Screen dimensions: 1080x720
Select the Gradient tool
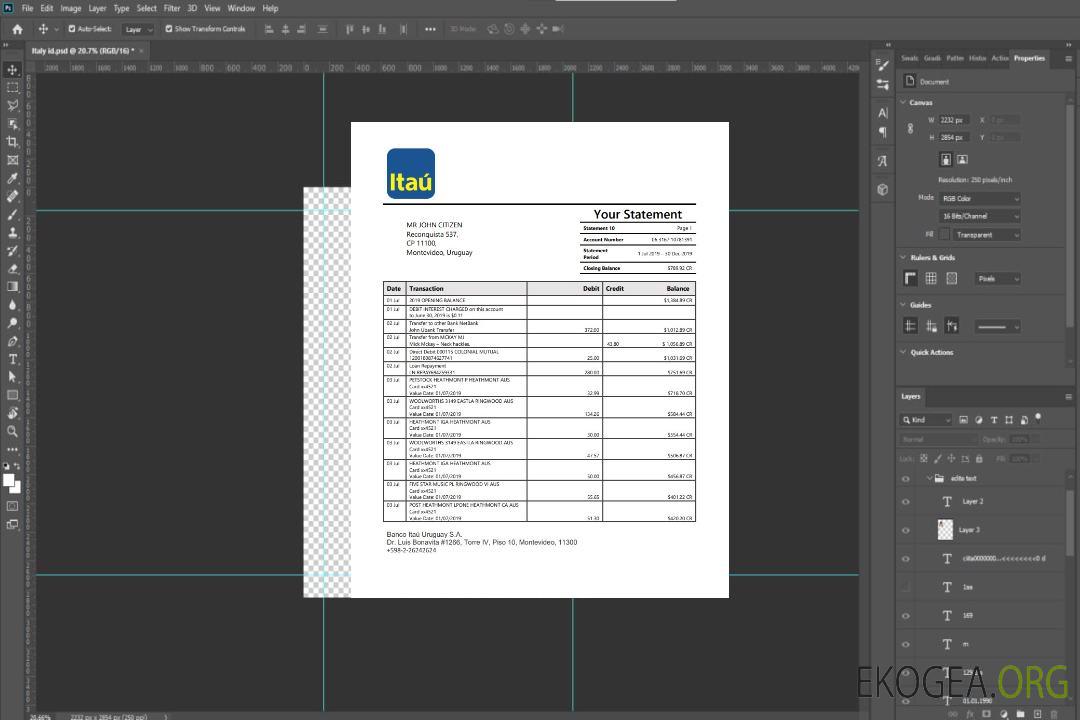tap(12, 286)
